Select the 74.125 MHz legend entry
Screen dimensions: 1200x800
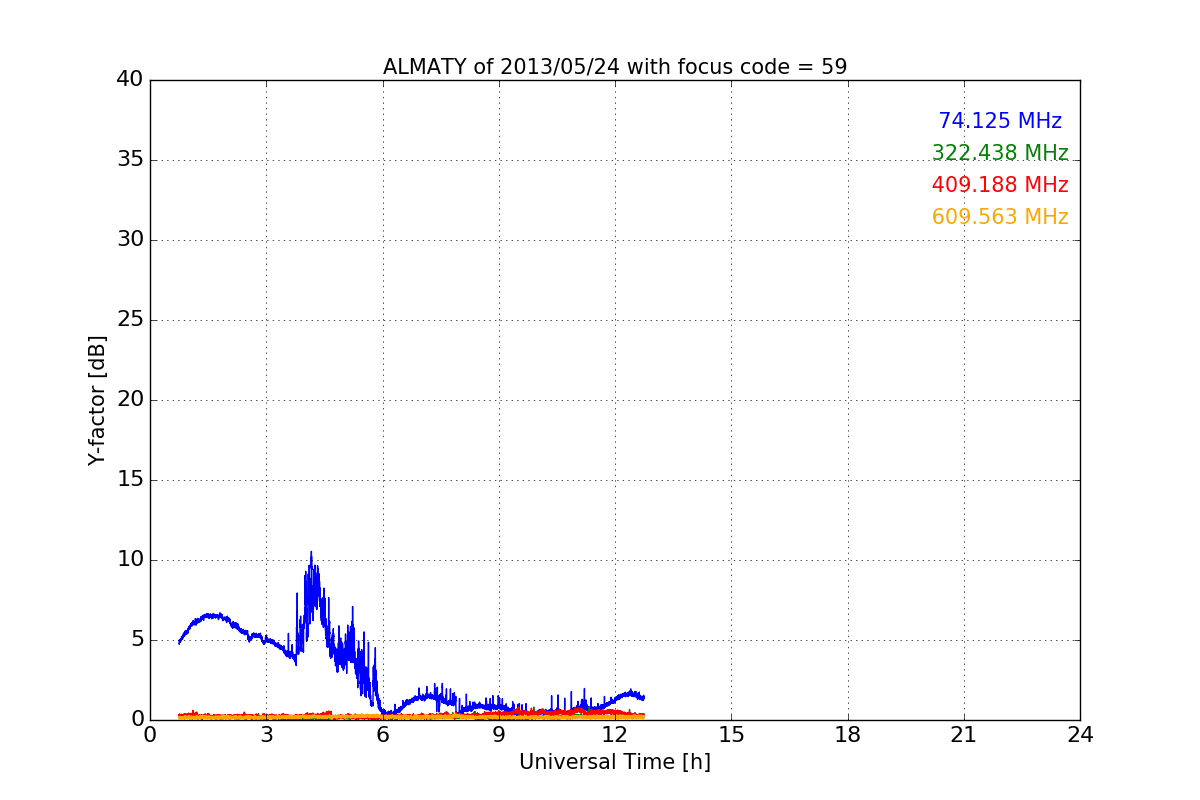1000,121
